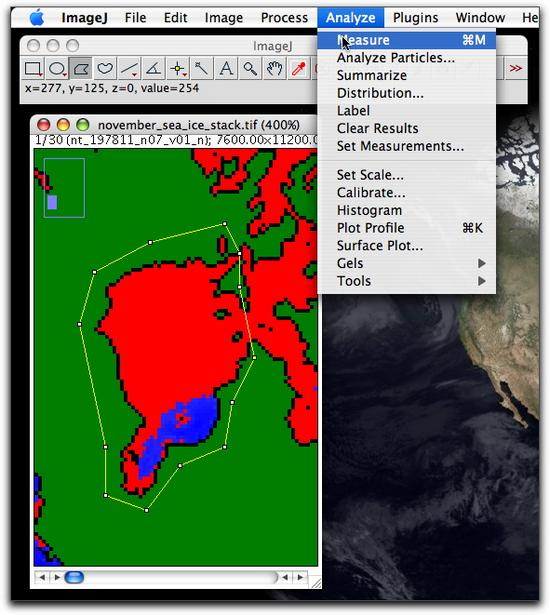Select the Straight Line tool

pyautogui.click(x=129, y=69)
